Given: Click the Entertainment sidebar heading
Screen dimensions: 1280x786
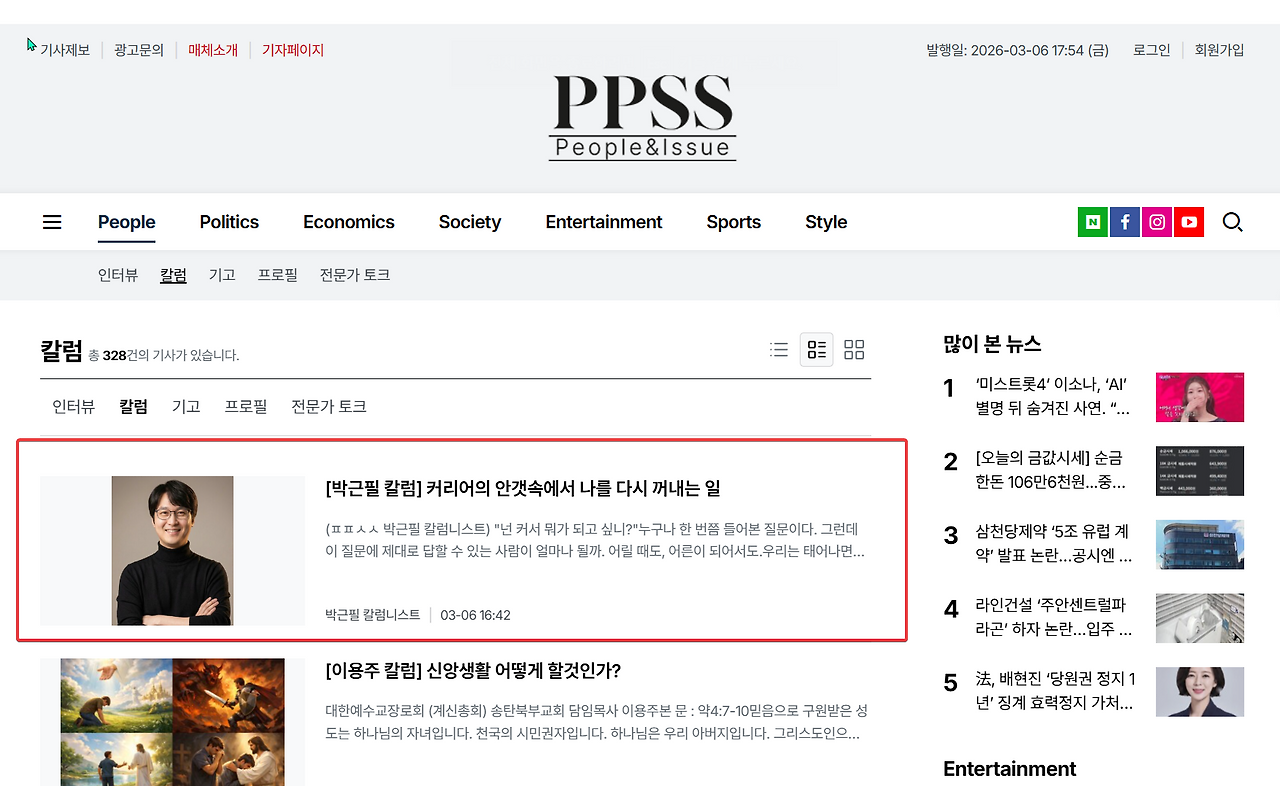Looking at the screenshot, I should tap(1010, 769).
